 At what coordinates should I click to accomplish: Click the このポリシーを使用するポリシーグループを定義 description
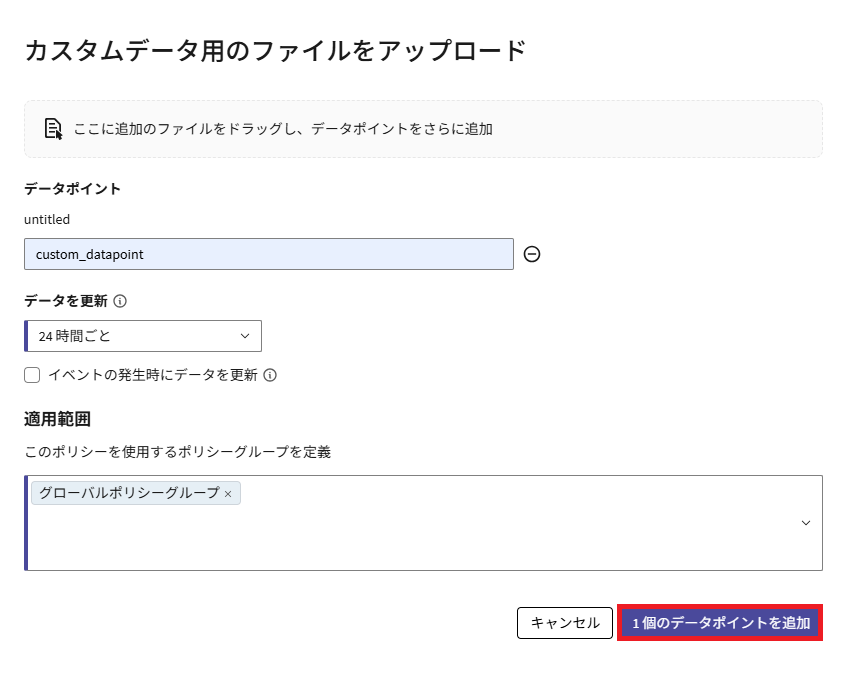click(x=177, y=452)
